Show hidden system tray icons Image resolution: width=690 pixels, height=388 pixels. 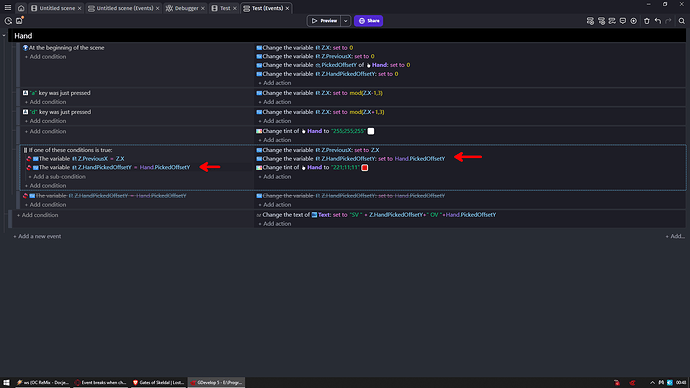[652, 382]
